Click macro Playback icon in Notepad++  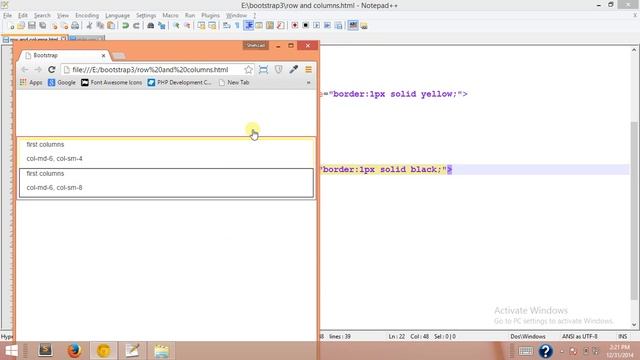tap(316, 26)
